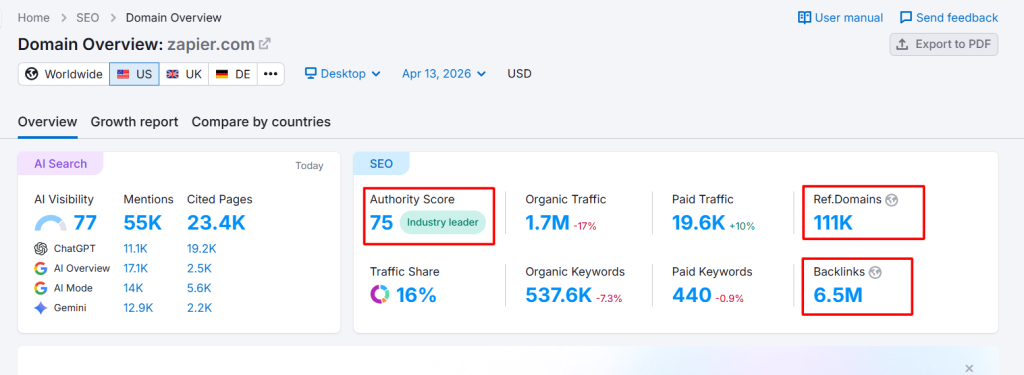Click the ChatGPT logo icon
This screenshot has height=375, width=1024.
[41, 249]
